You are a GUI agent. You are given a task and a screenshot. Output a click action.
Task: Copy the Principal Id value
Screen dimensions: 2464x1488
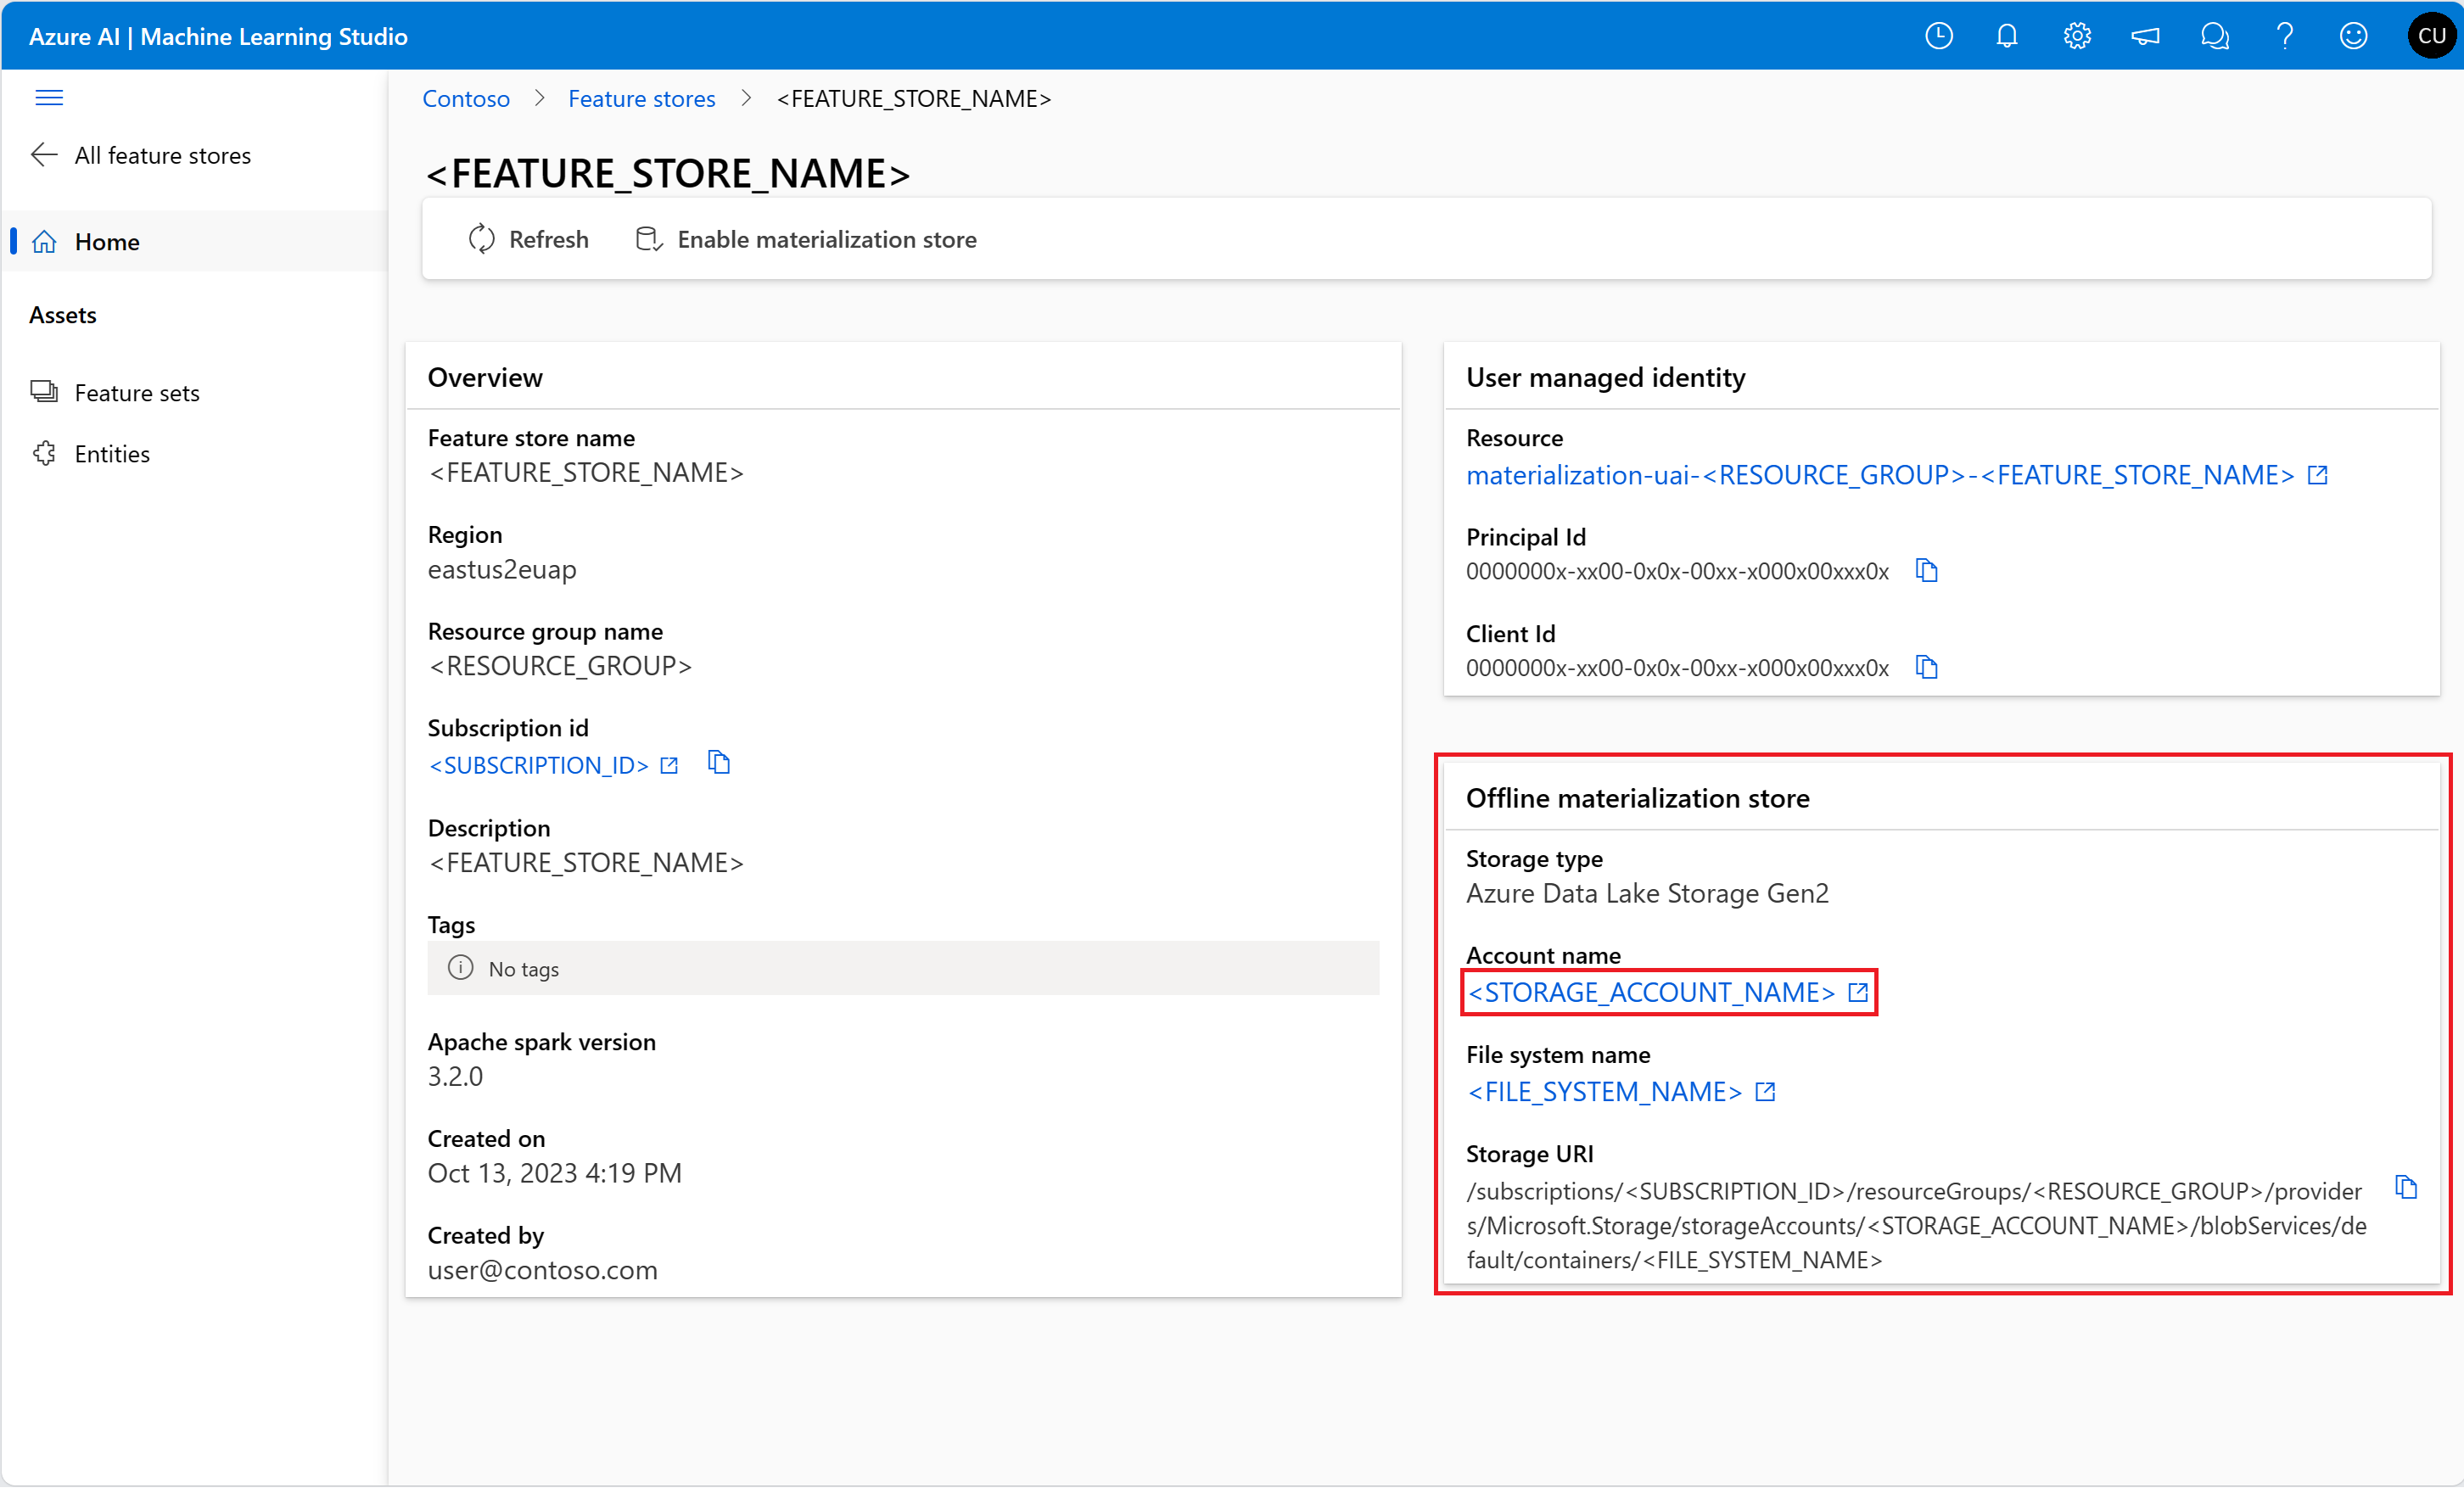tap(1926, 571)
